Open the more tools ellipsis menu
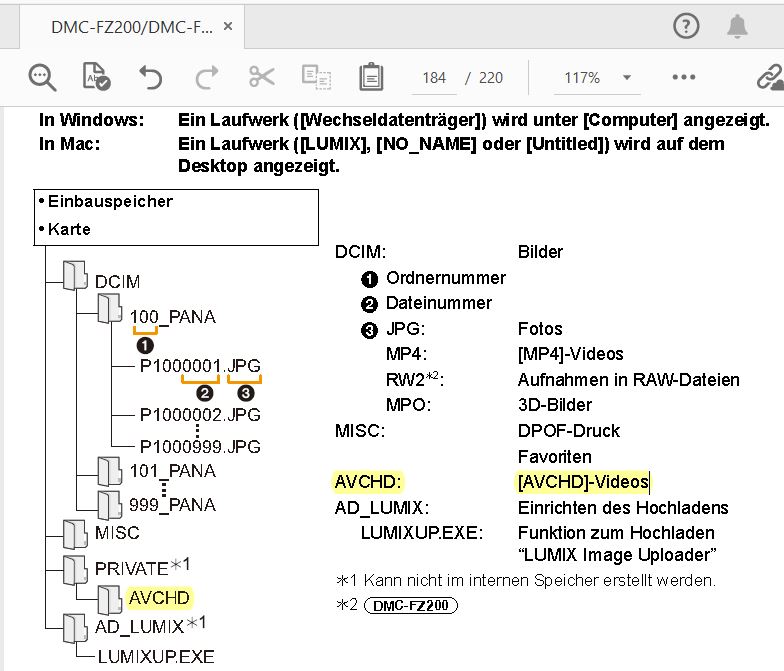784x671 pixels. (684, 77)
